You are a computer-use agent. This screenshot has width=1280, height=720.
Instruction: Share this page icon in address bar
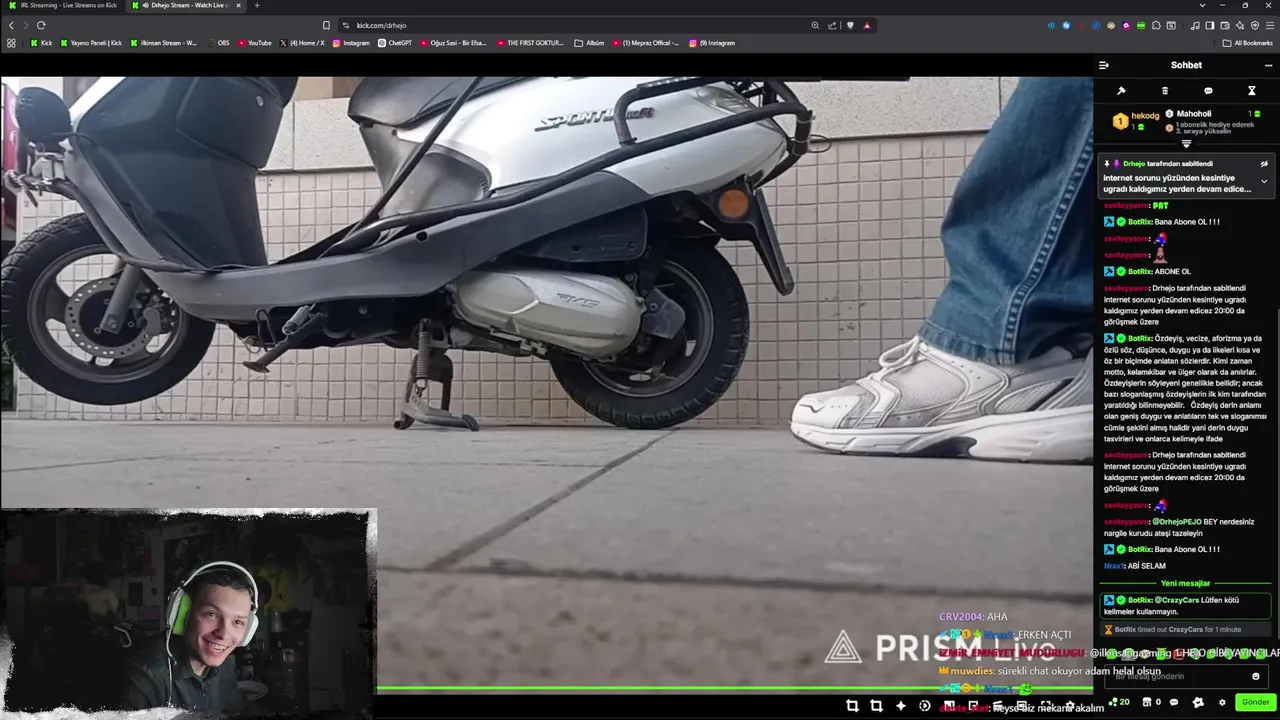pyautogui.click(x=832, y=25)
